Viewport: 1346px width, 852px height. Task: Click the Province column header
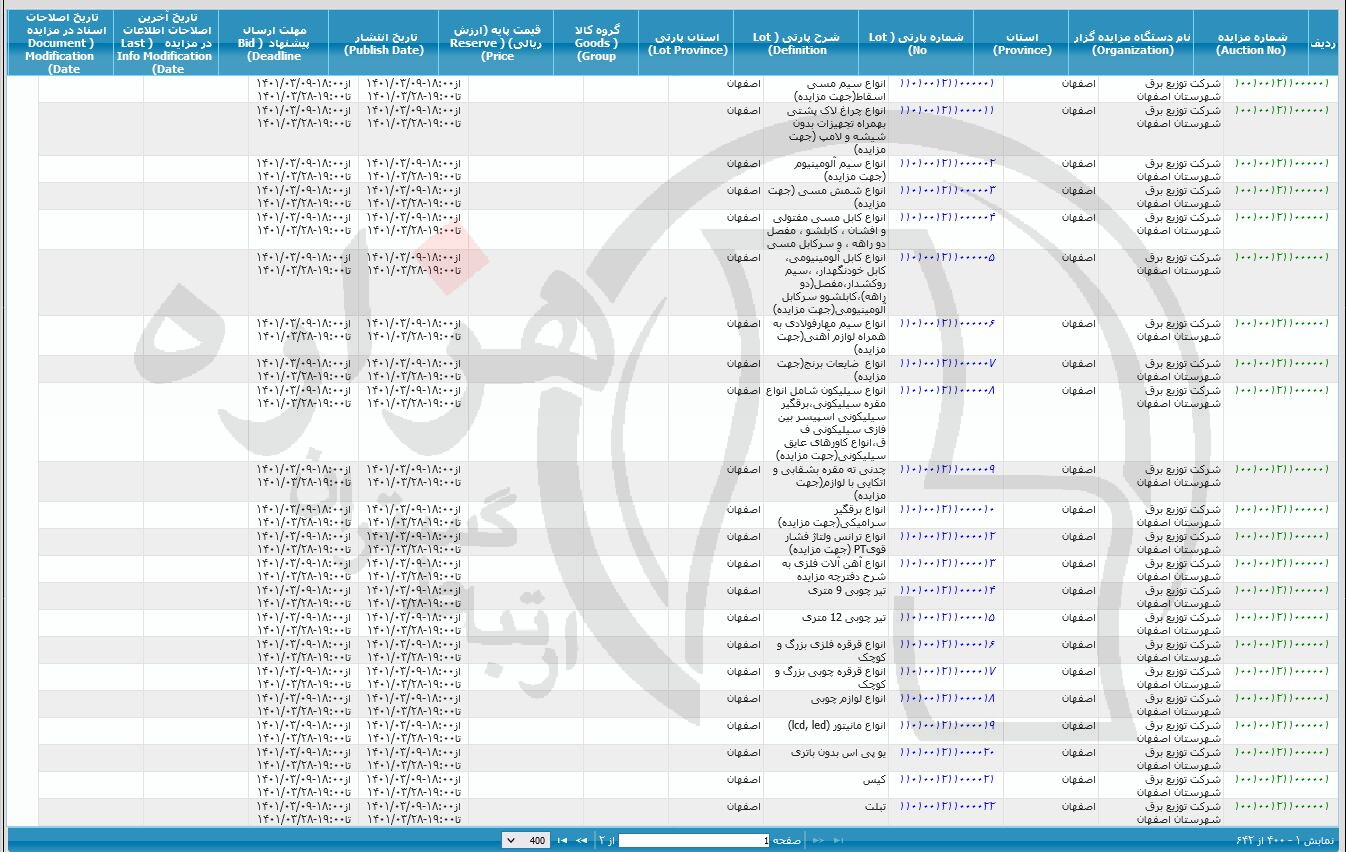pos(1021,44)
